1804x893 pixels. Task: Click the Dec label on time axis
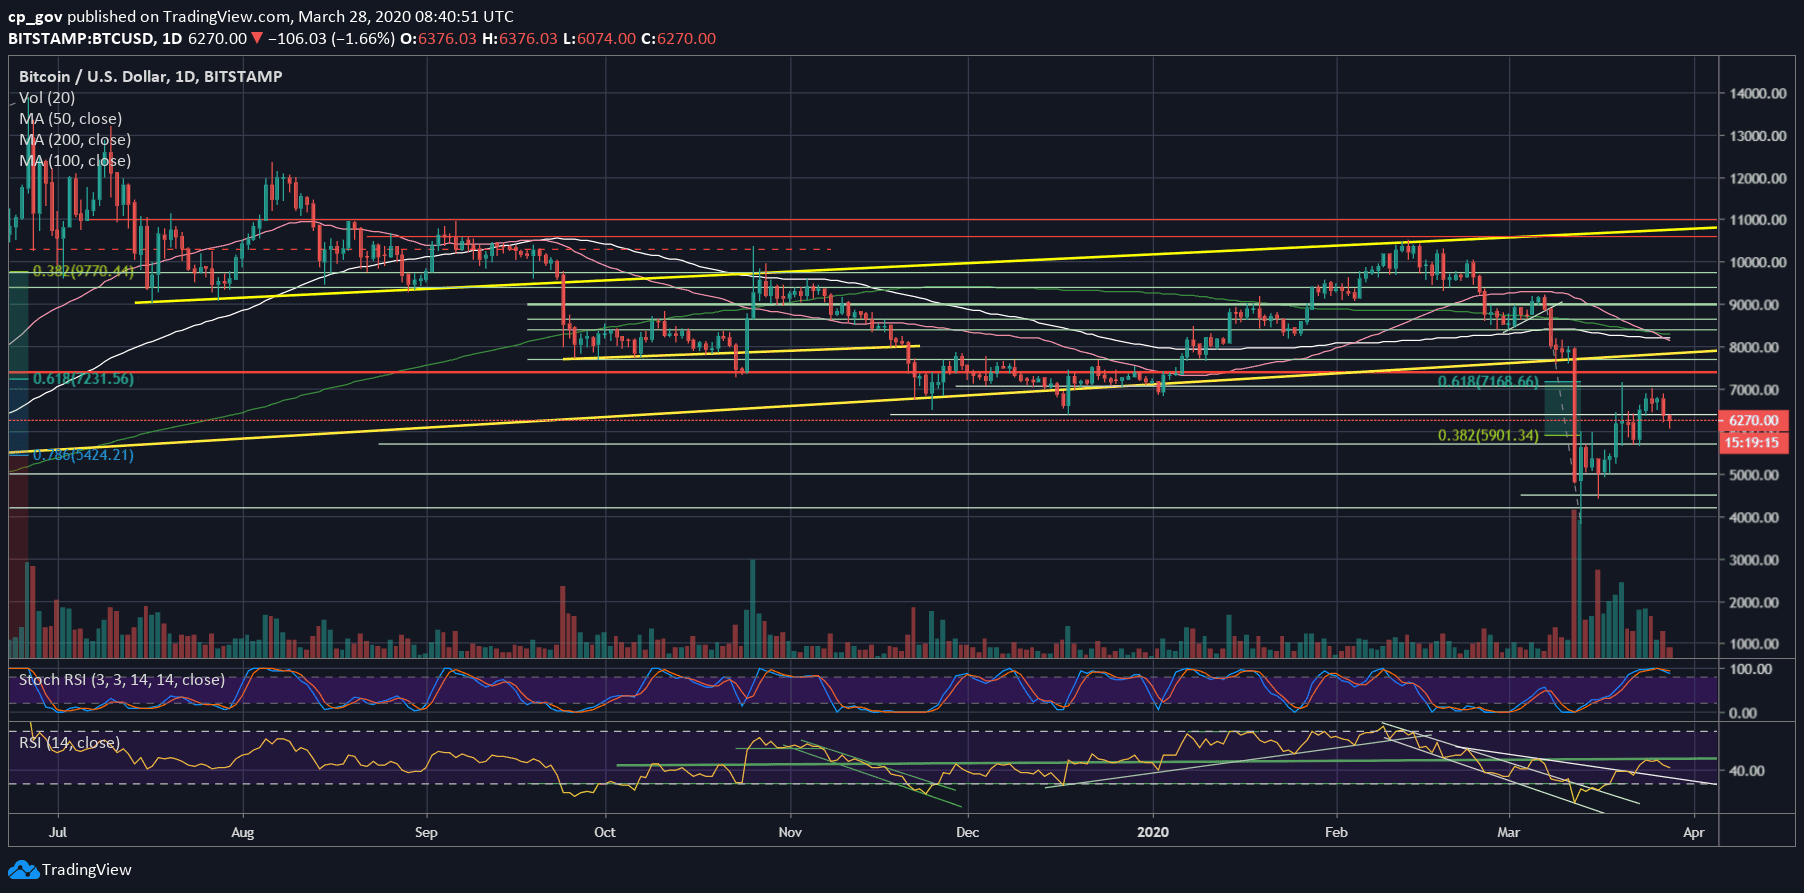pyautogui.click(x=967, y=832)
